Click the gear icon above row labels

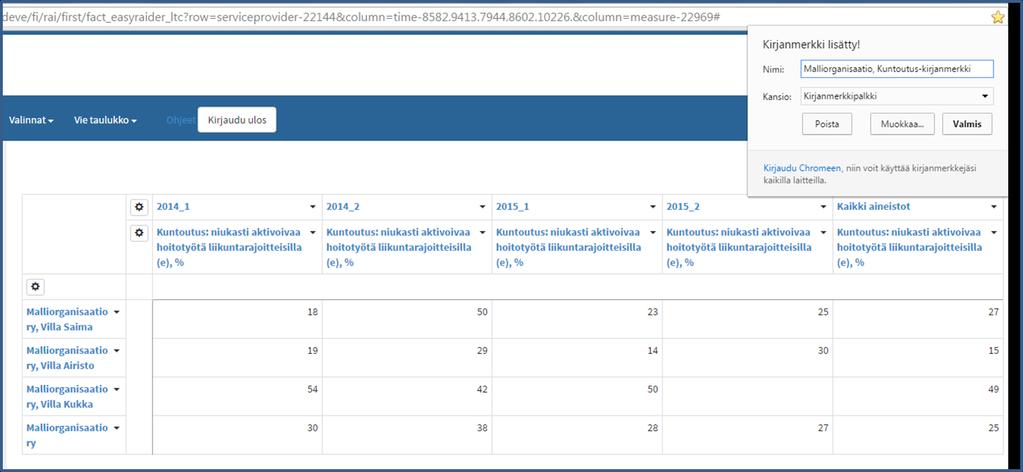tap(35, 286)
